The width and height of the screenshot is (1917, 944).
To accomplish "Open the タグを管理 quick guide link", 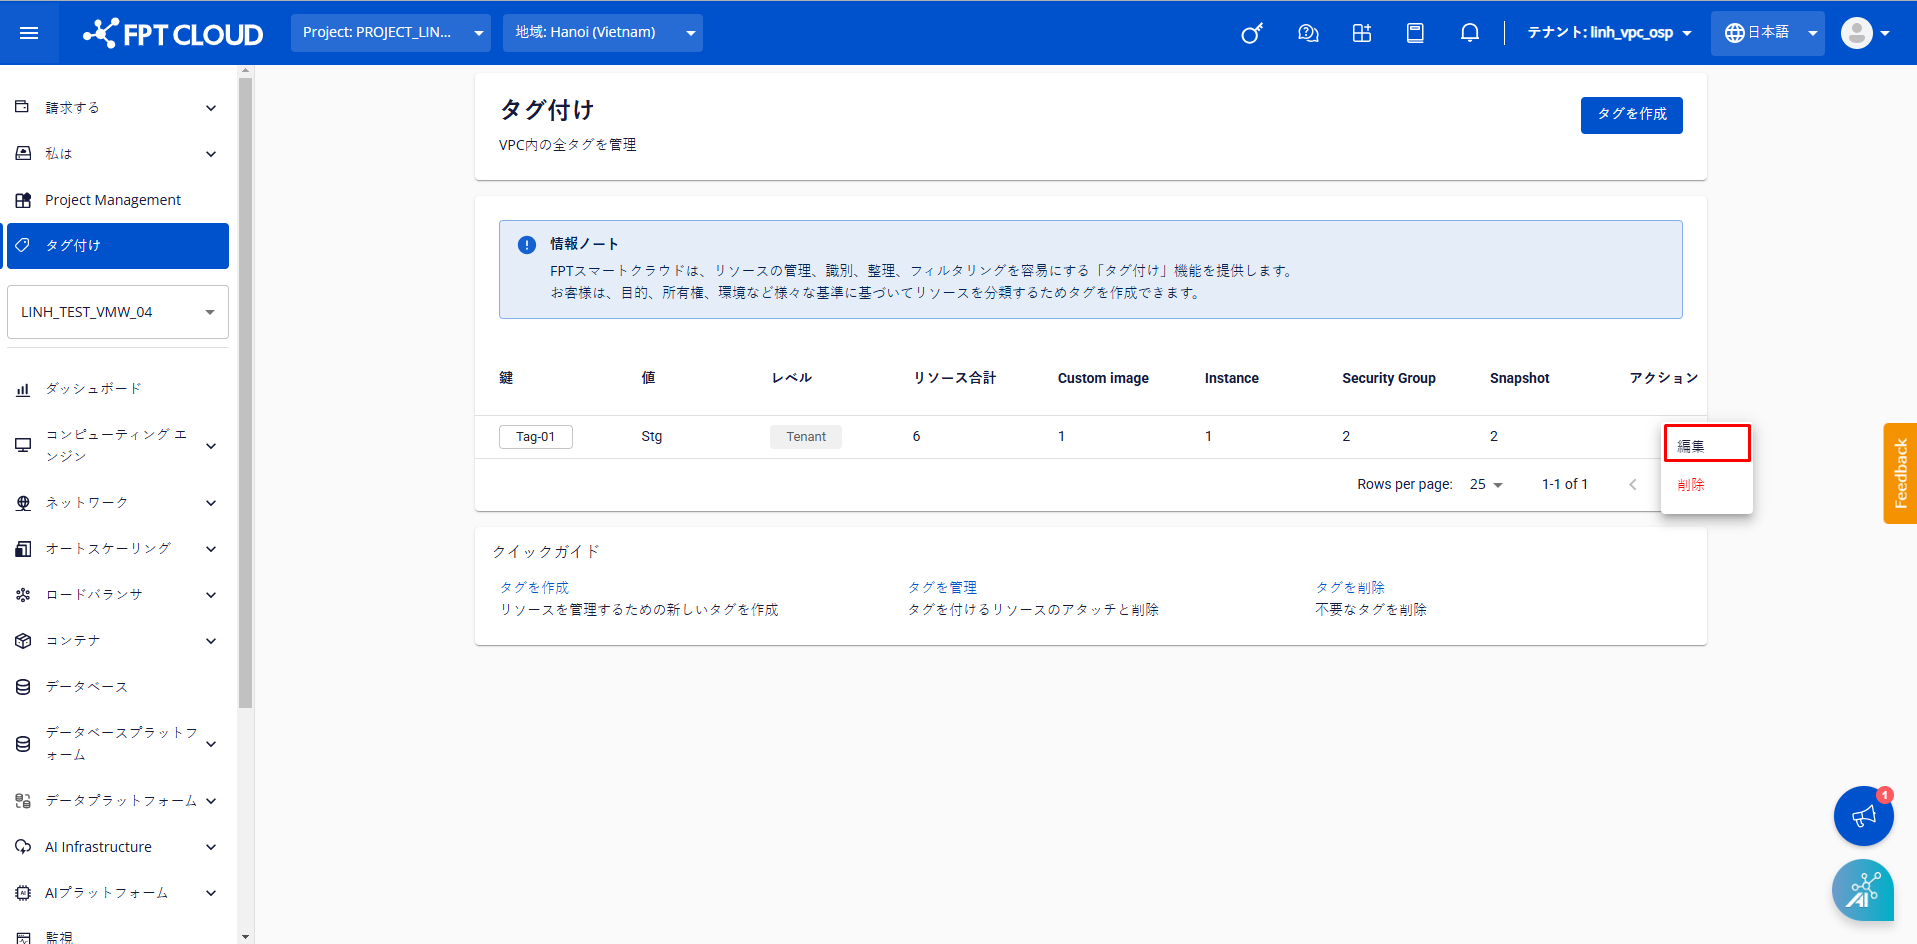I will click(942, 588).
